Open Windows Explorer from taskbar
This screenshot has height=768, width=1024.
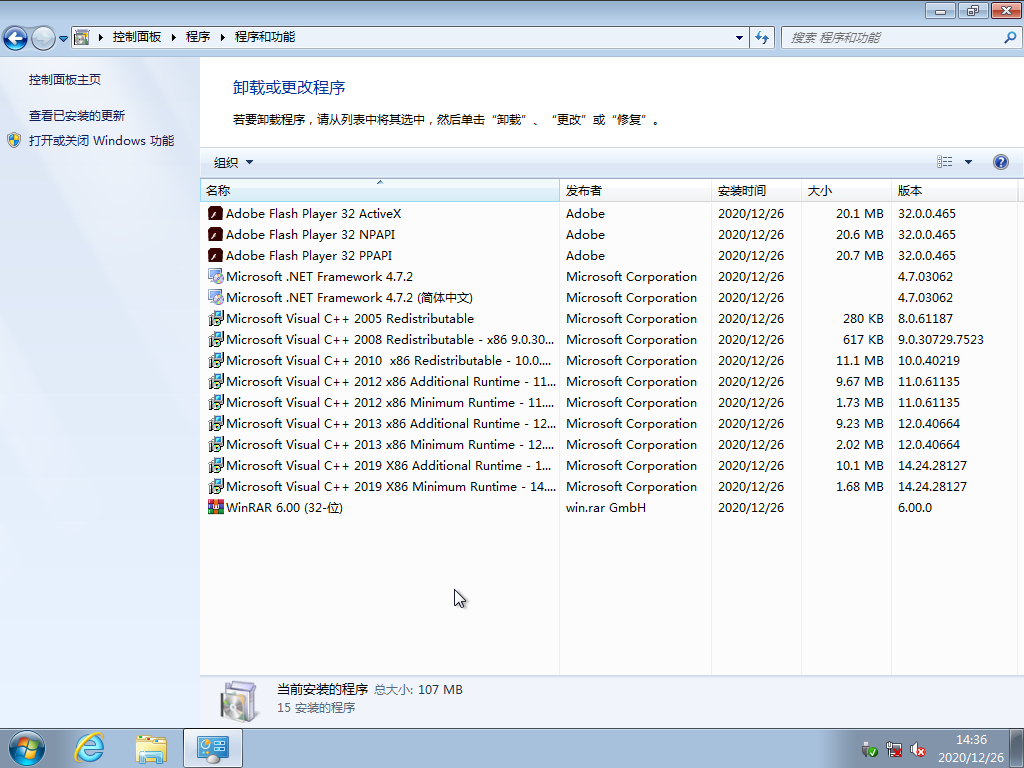point(151,748)
